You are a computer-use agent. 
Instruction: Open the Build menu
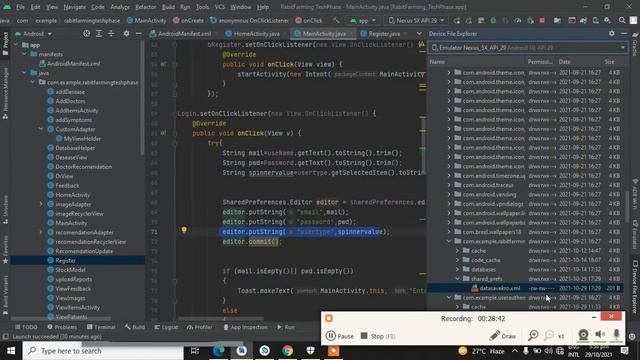point(168,7)
